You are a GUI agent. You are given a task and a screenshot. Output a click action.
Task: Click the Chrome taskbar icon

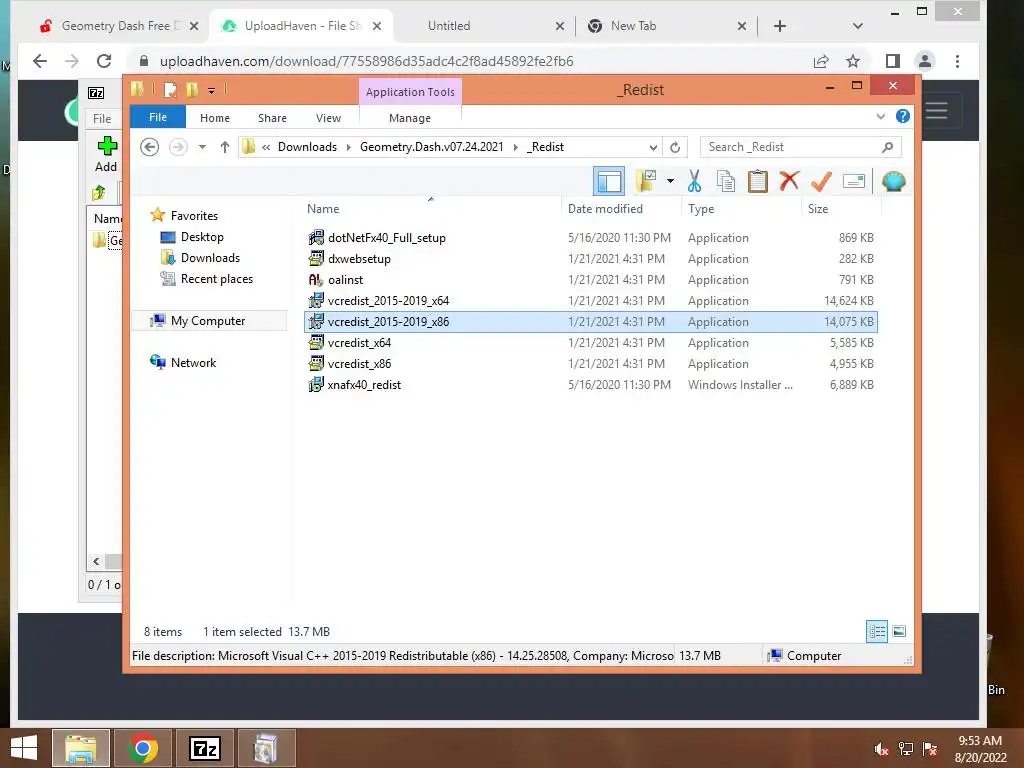coord(143,748)
